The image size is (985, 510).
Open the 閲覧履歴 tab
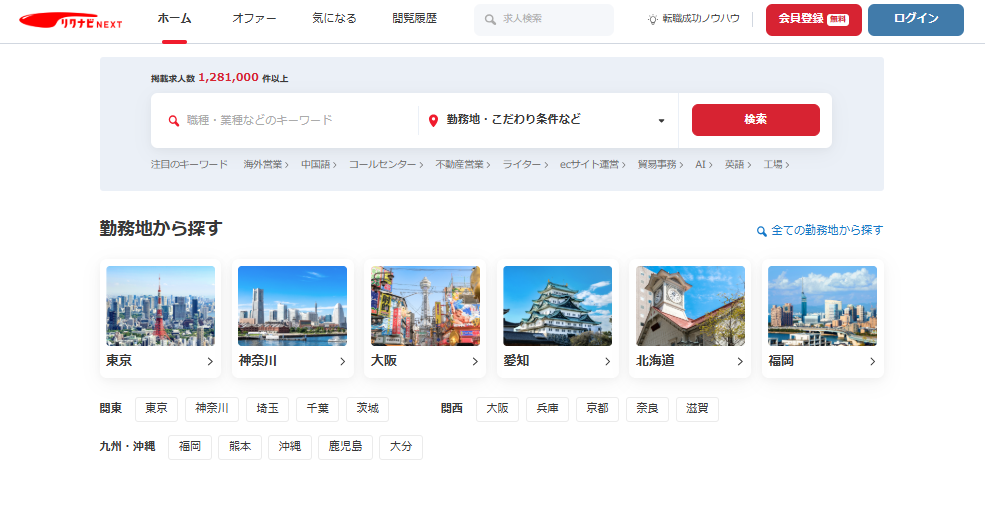[414, 19]
